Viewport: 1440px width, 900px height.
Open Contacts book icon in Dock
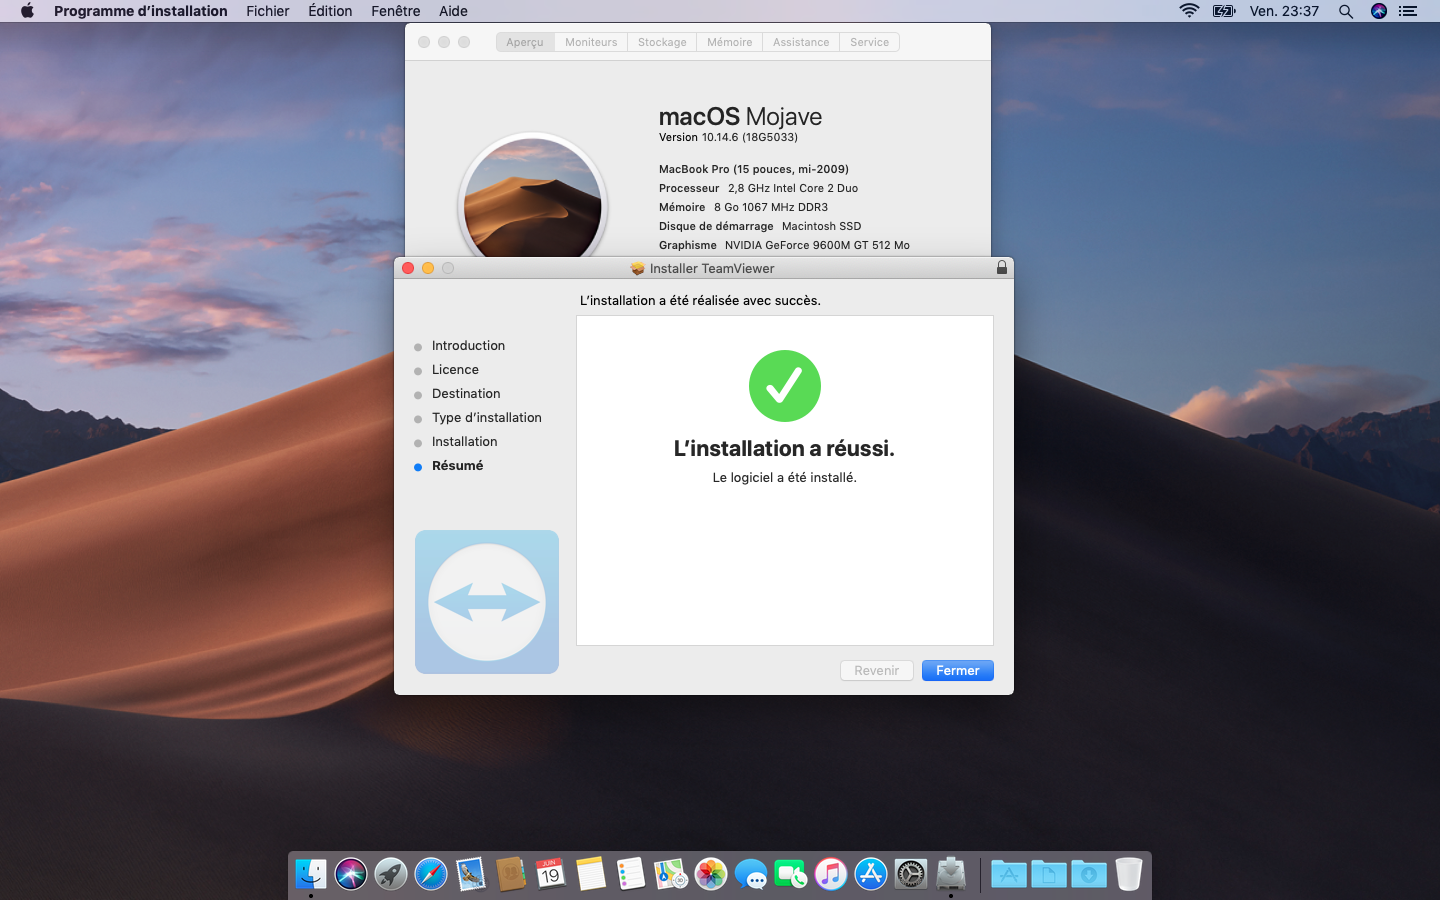point(511,874)
